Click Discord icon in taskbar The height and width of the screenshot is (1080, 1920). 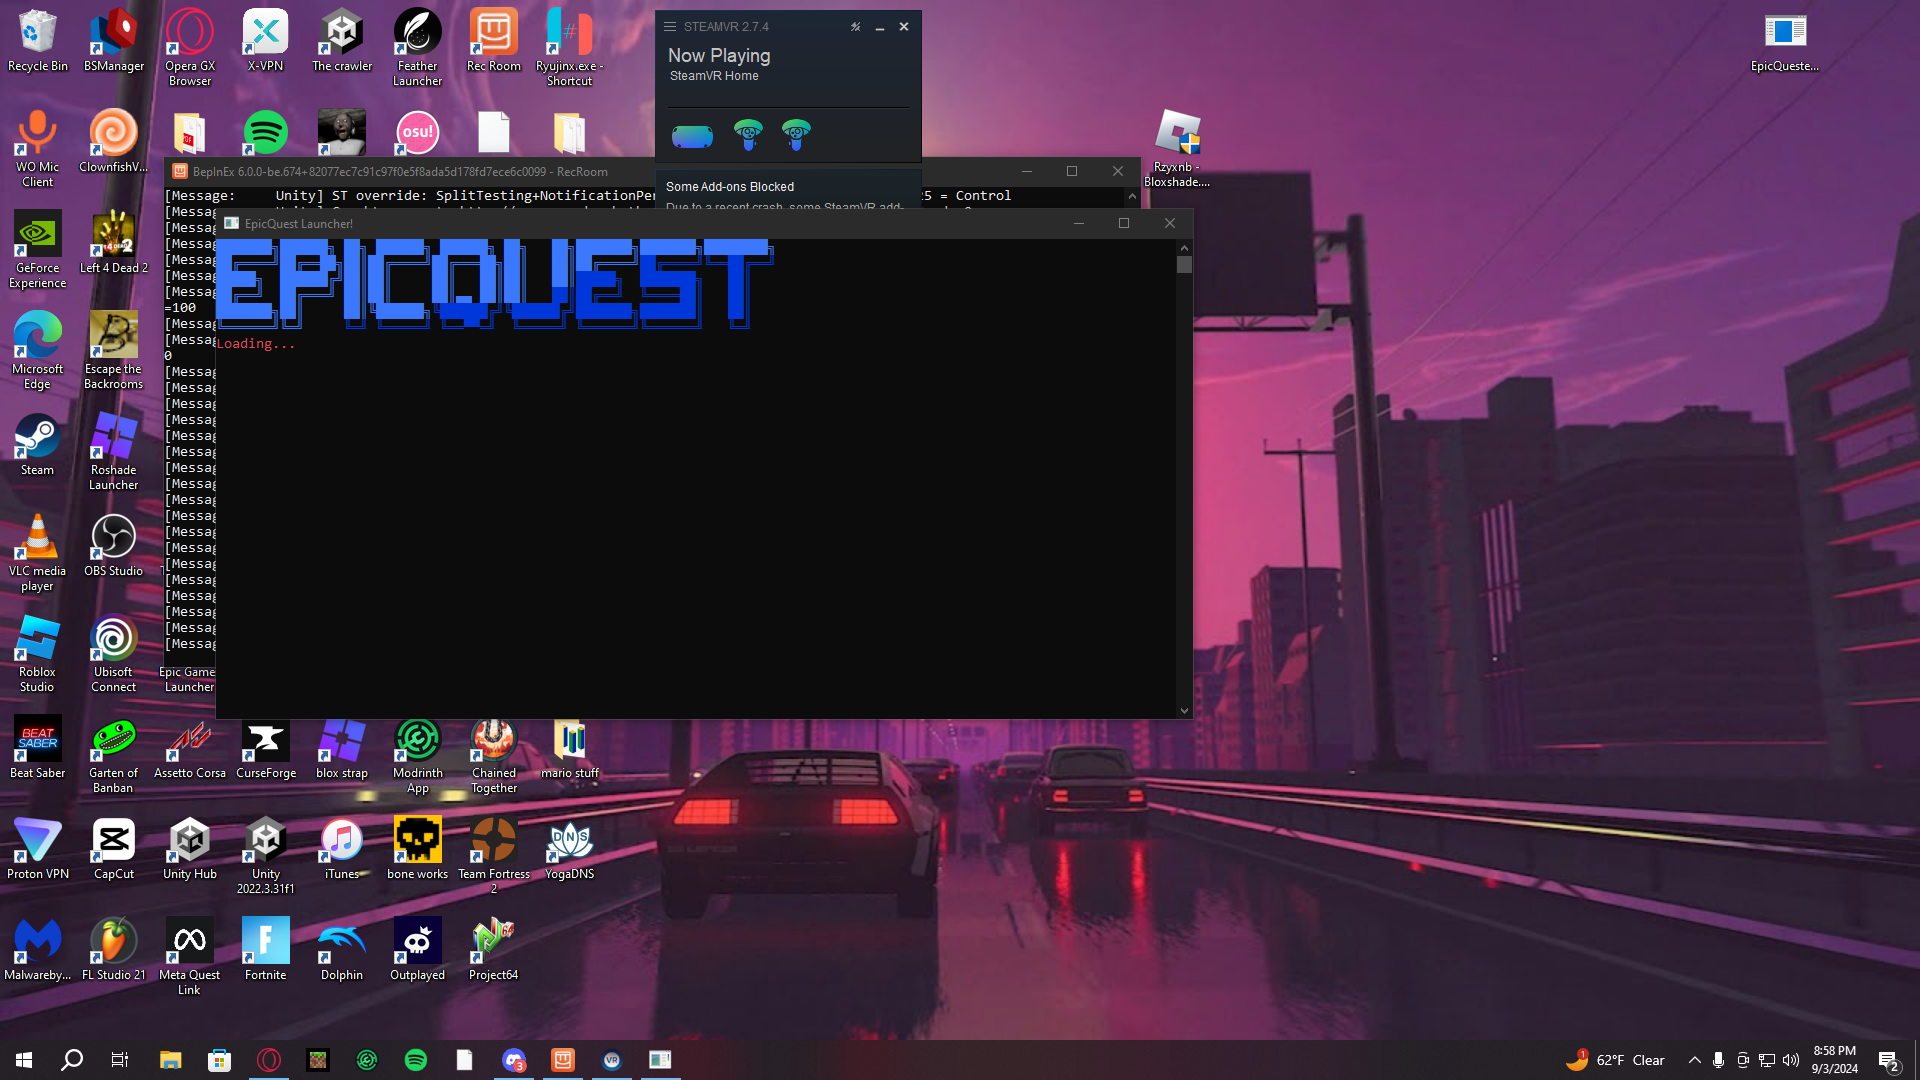[514, 1060]
